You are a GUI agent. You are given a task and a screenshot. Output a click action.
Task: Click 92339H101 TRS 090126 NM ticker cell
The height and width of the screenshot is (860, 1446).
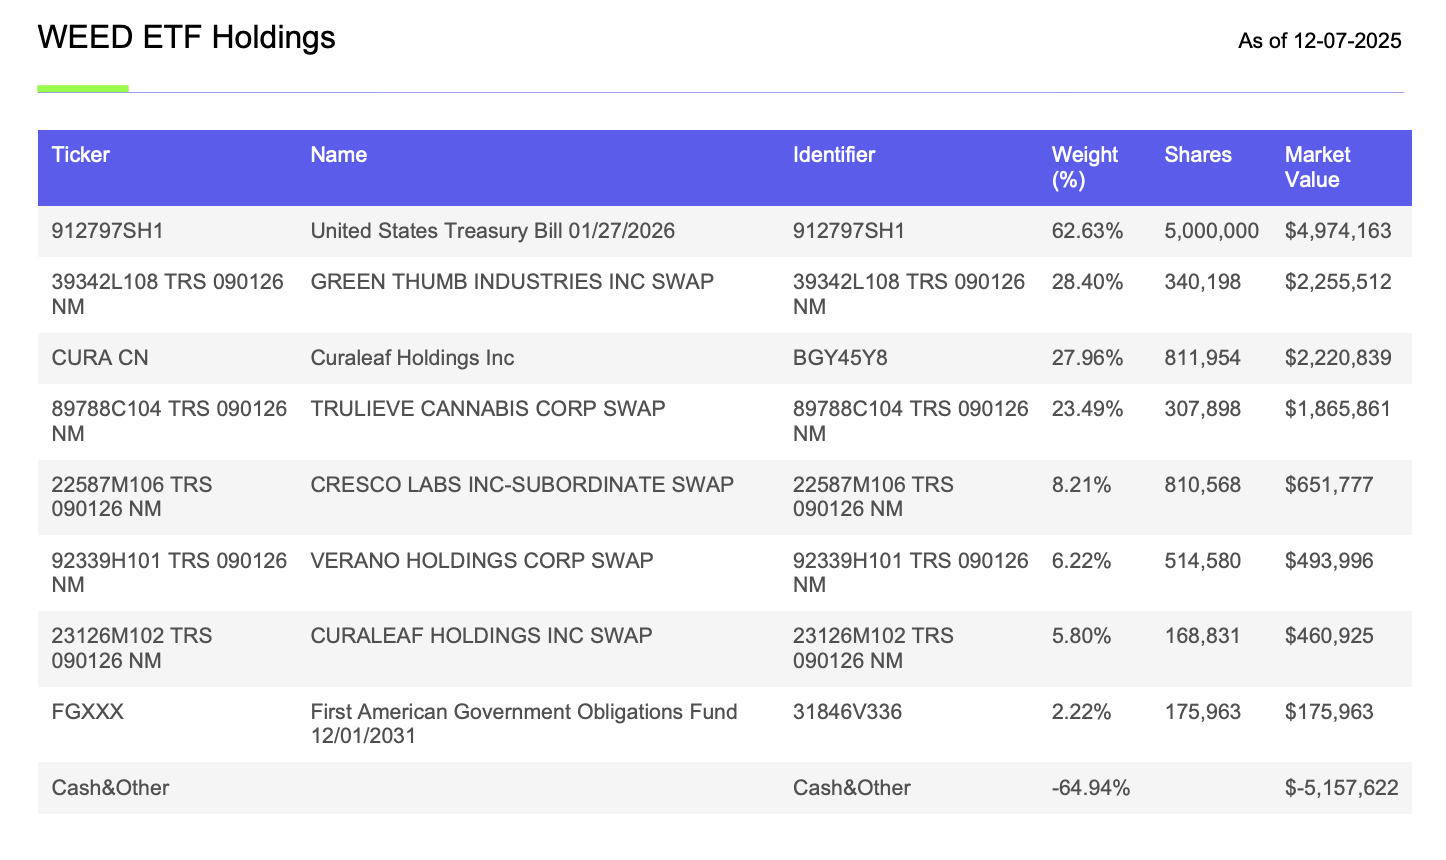[169, 573]
